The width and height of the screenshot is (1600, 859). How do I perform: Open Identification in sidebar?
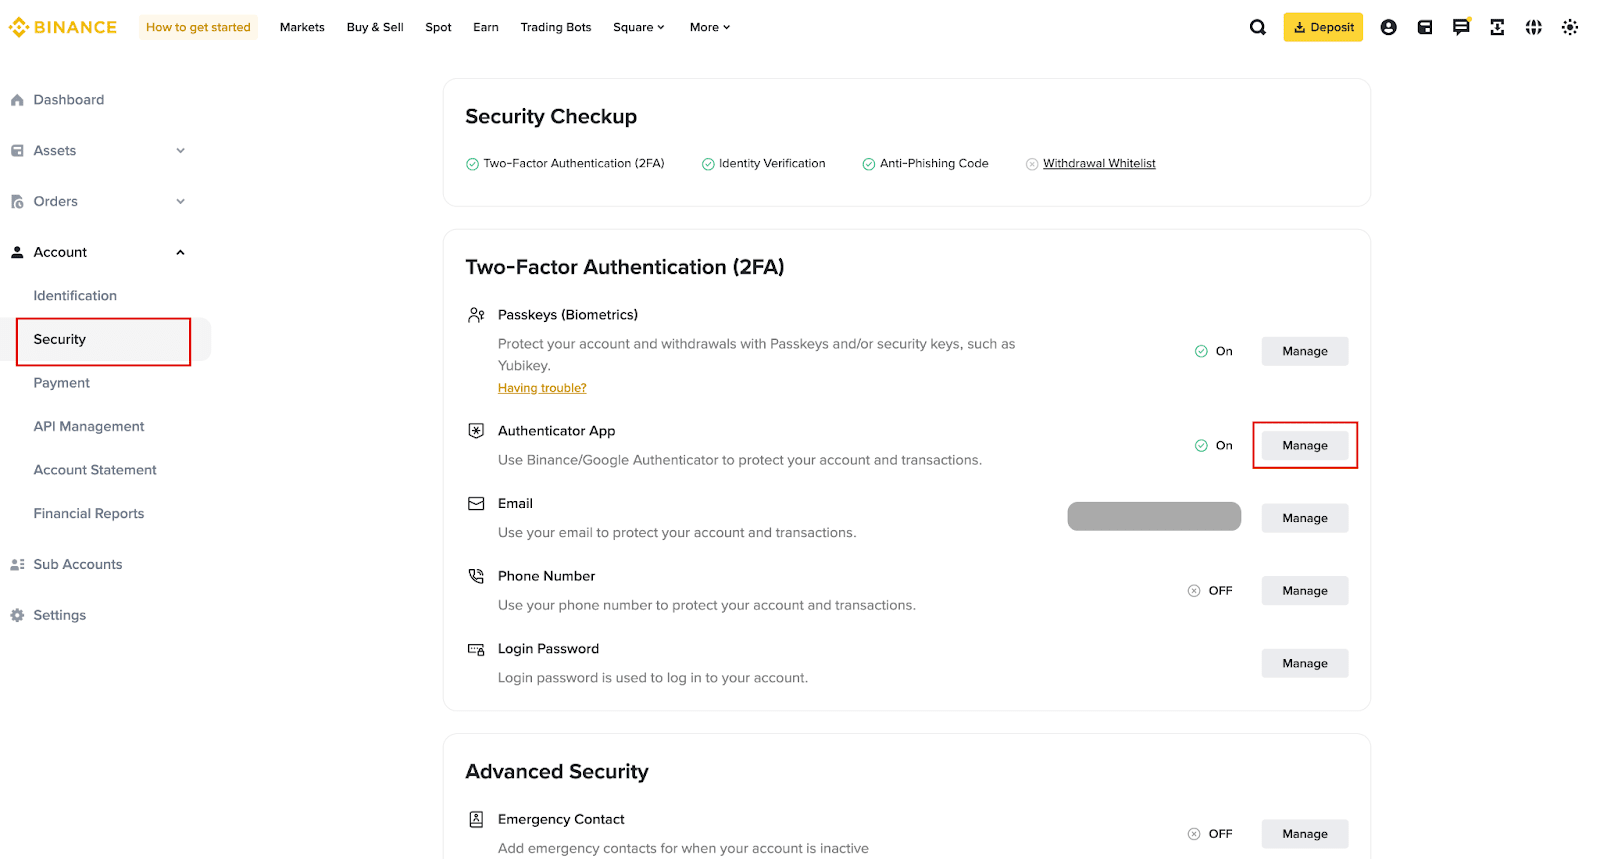click(x=75, y=296)
